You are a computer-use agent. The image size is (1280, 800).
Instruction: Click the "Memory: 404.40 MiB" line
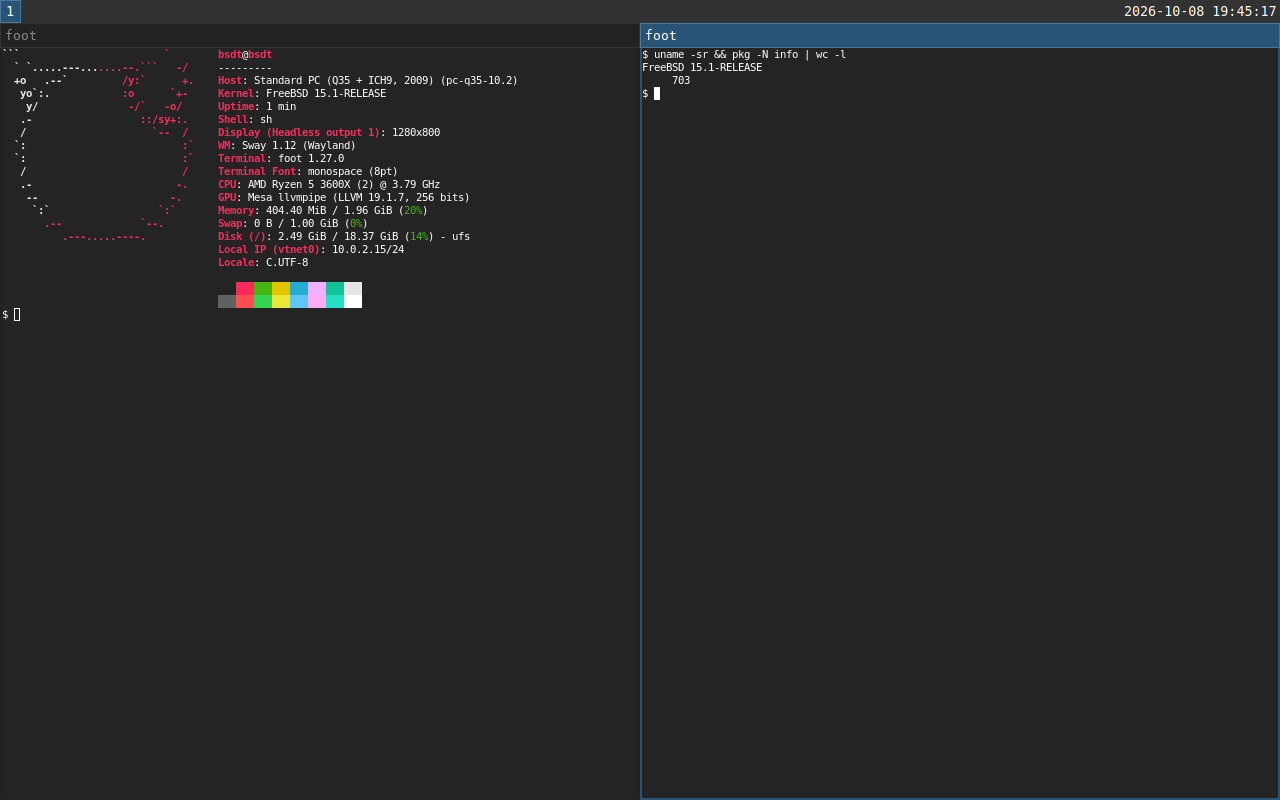[x=323, y=211]
